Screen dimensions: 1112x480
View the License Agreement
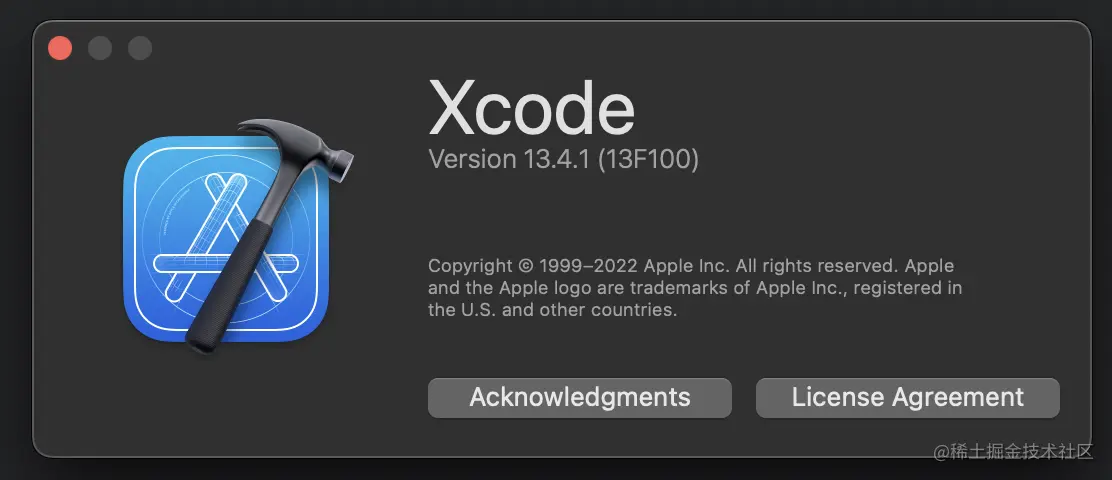pyautogui.click(x=908, y=398)
